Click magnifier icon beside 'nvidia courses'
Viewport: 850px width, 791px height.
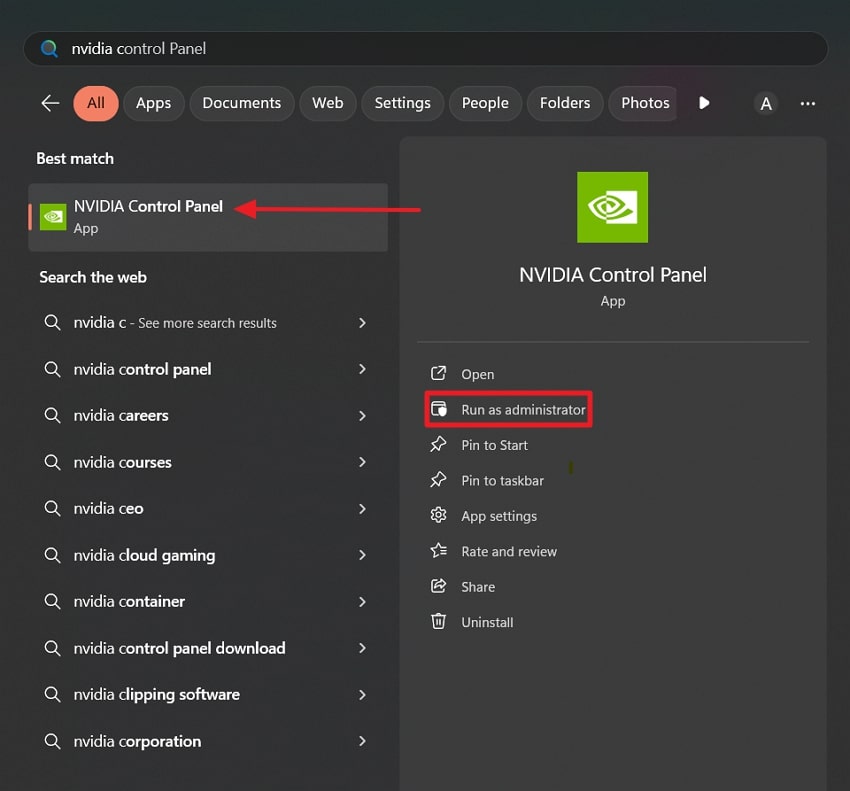(52, 462)
